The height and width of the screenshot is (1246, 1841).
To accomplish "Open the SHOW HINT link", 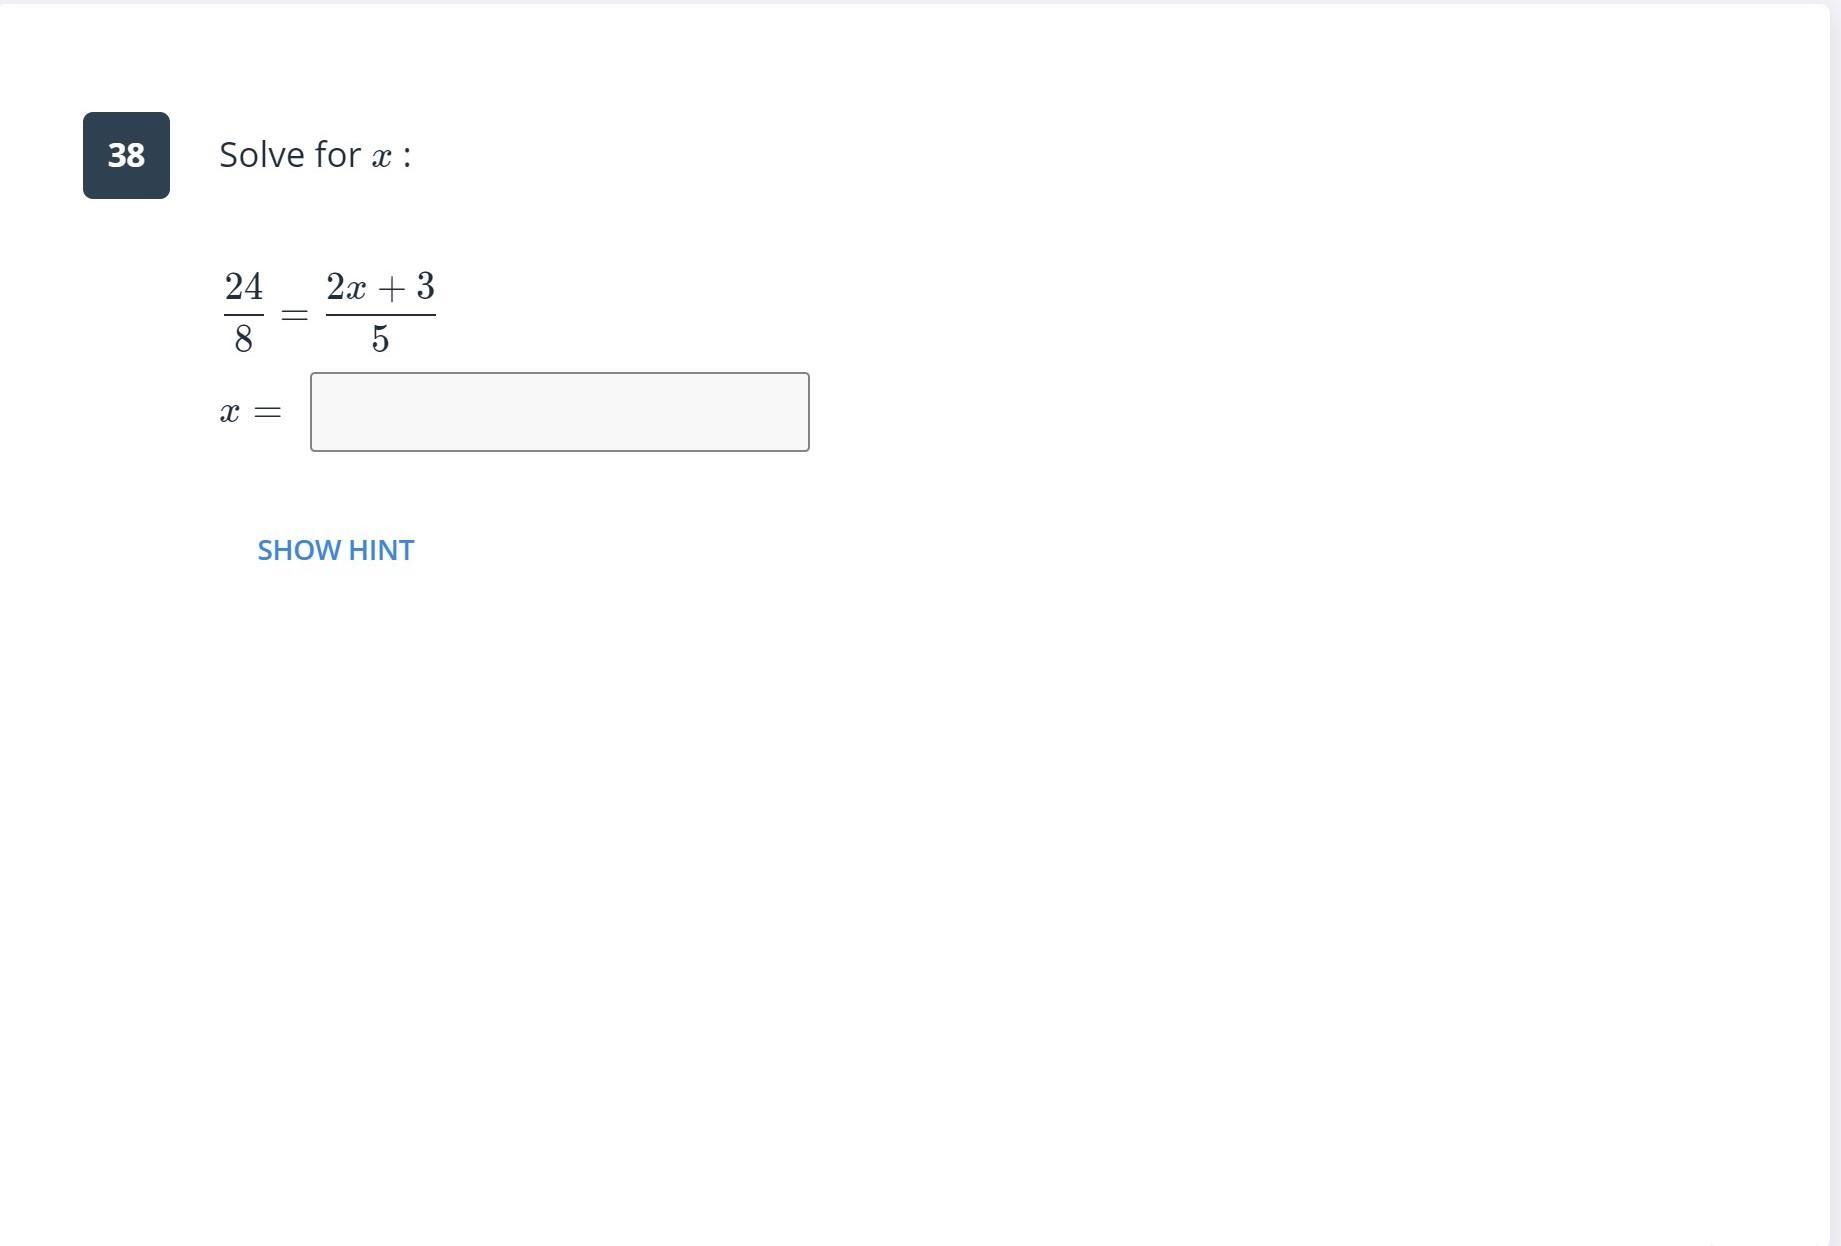I will coord(335,550).
